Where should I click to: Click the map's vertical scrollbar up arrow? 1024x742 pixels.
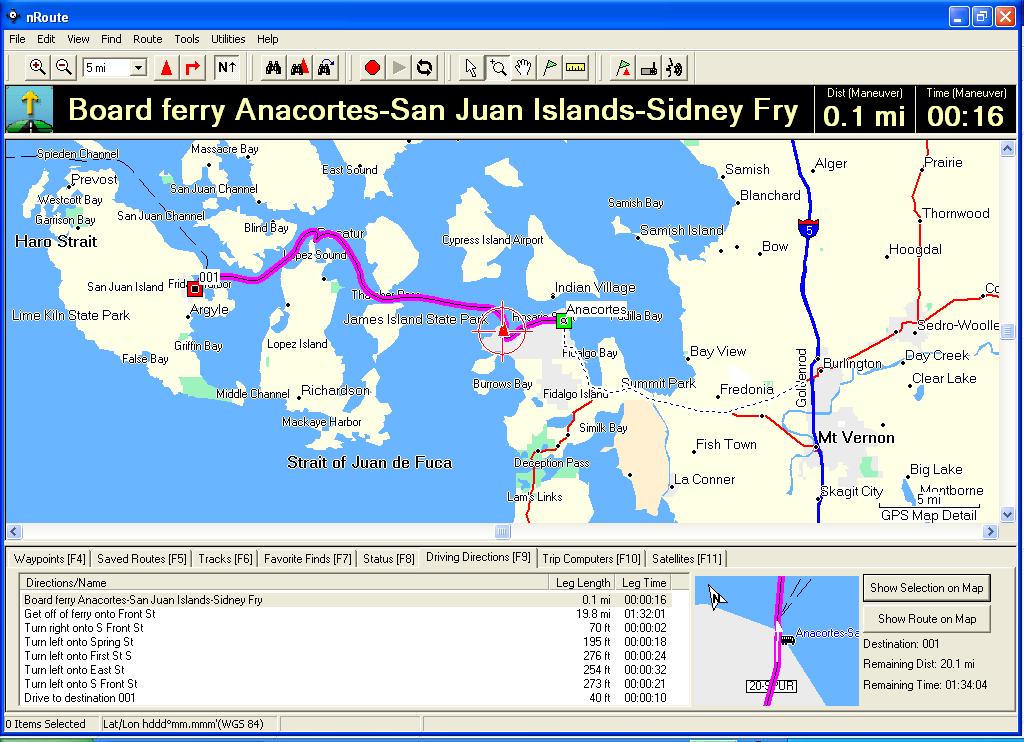click(x=1007, y=149)
